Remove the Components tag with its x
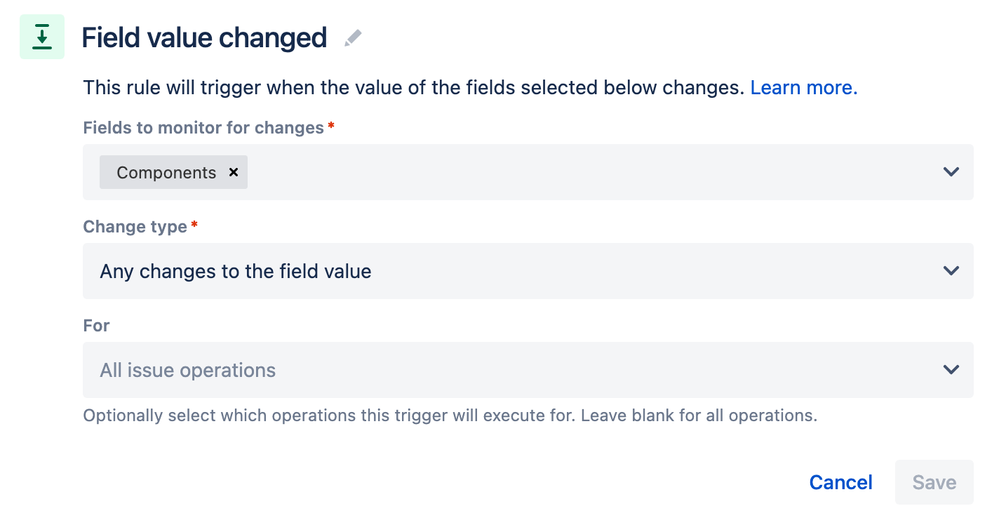 [234, 172]
